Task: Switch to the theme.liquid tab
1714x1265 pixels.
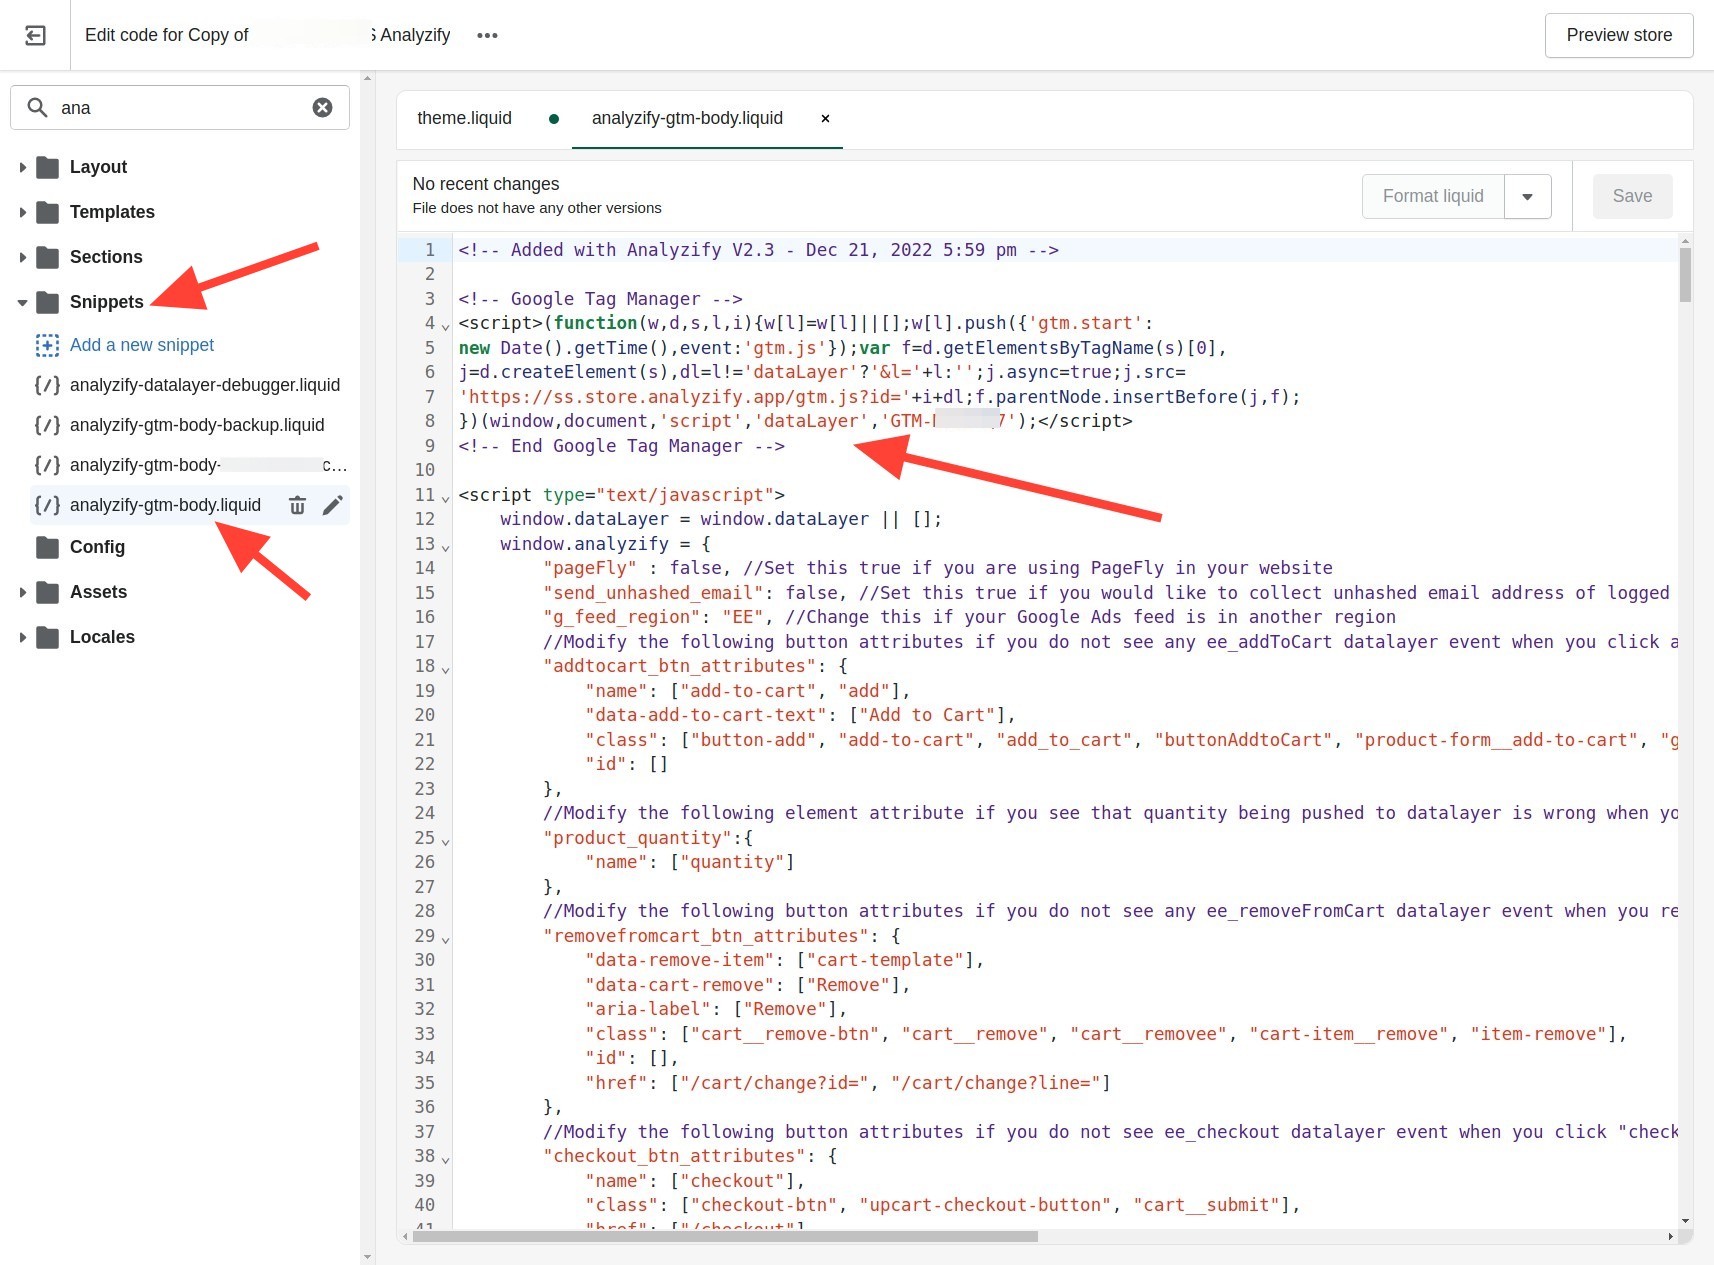Action: tap(465, 118)
